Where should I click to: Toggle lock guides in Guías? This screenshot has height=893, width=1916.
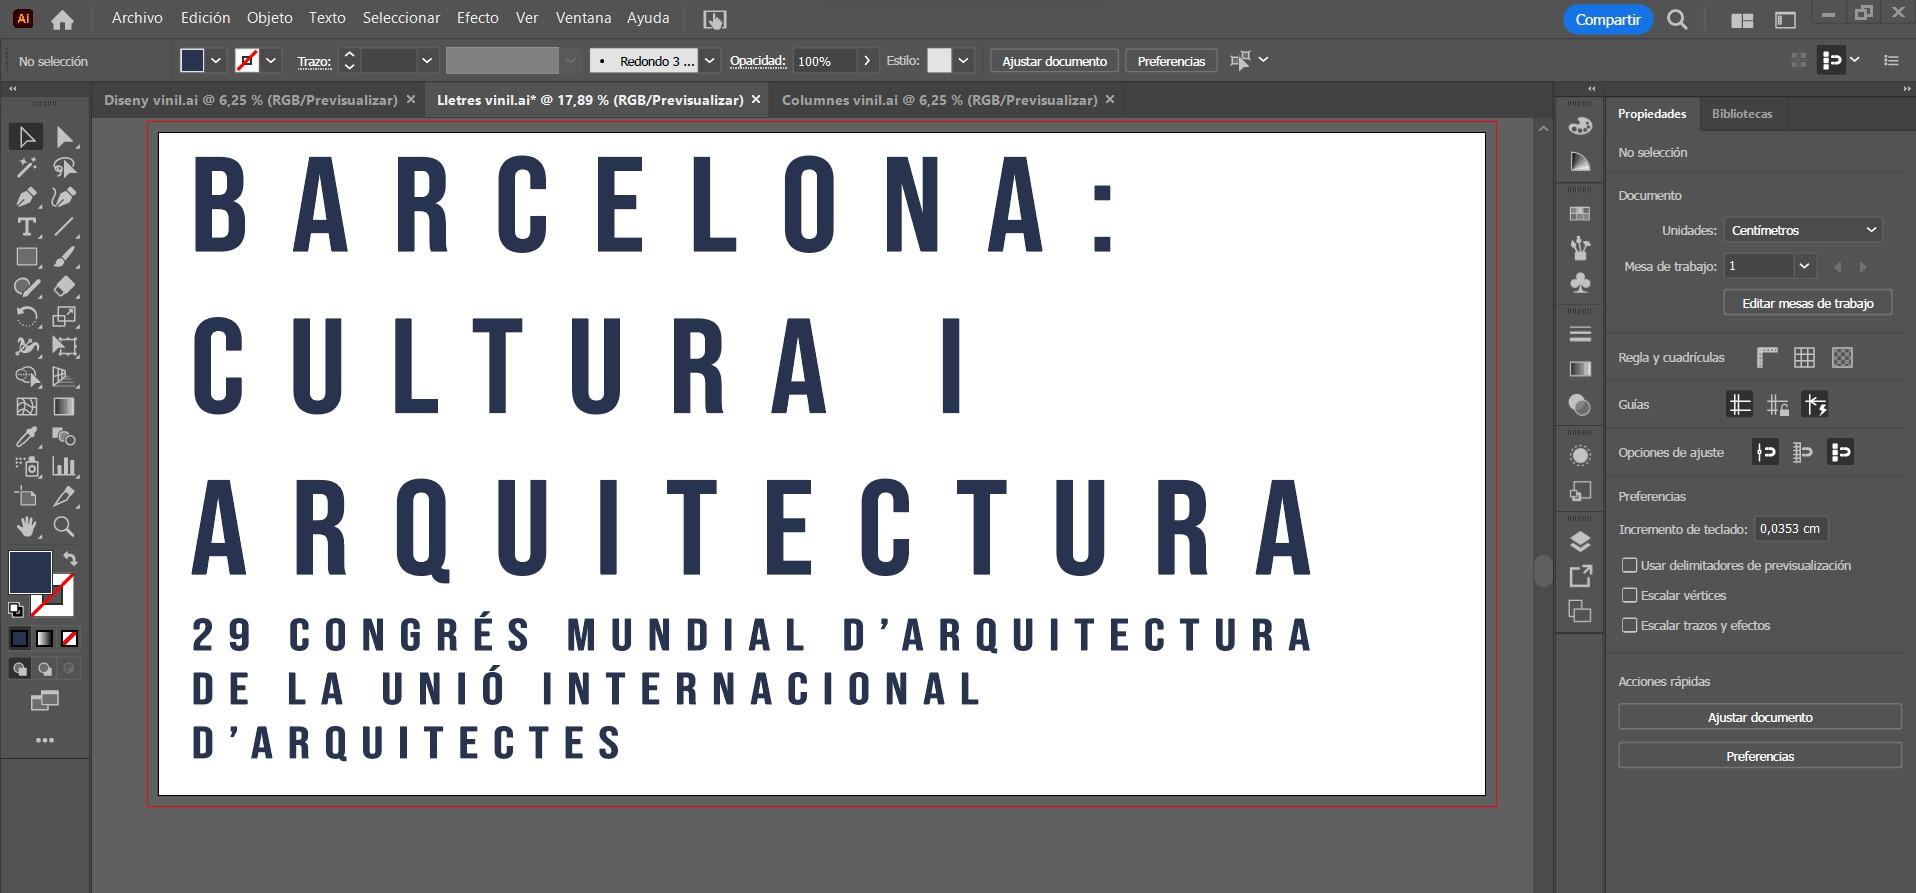click(1777, 404)
